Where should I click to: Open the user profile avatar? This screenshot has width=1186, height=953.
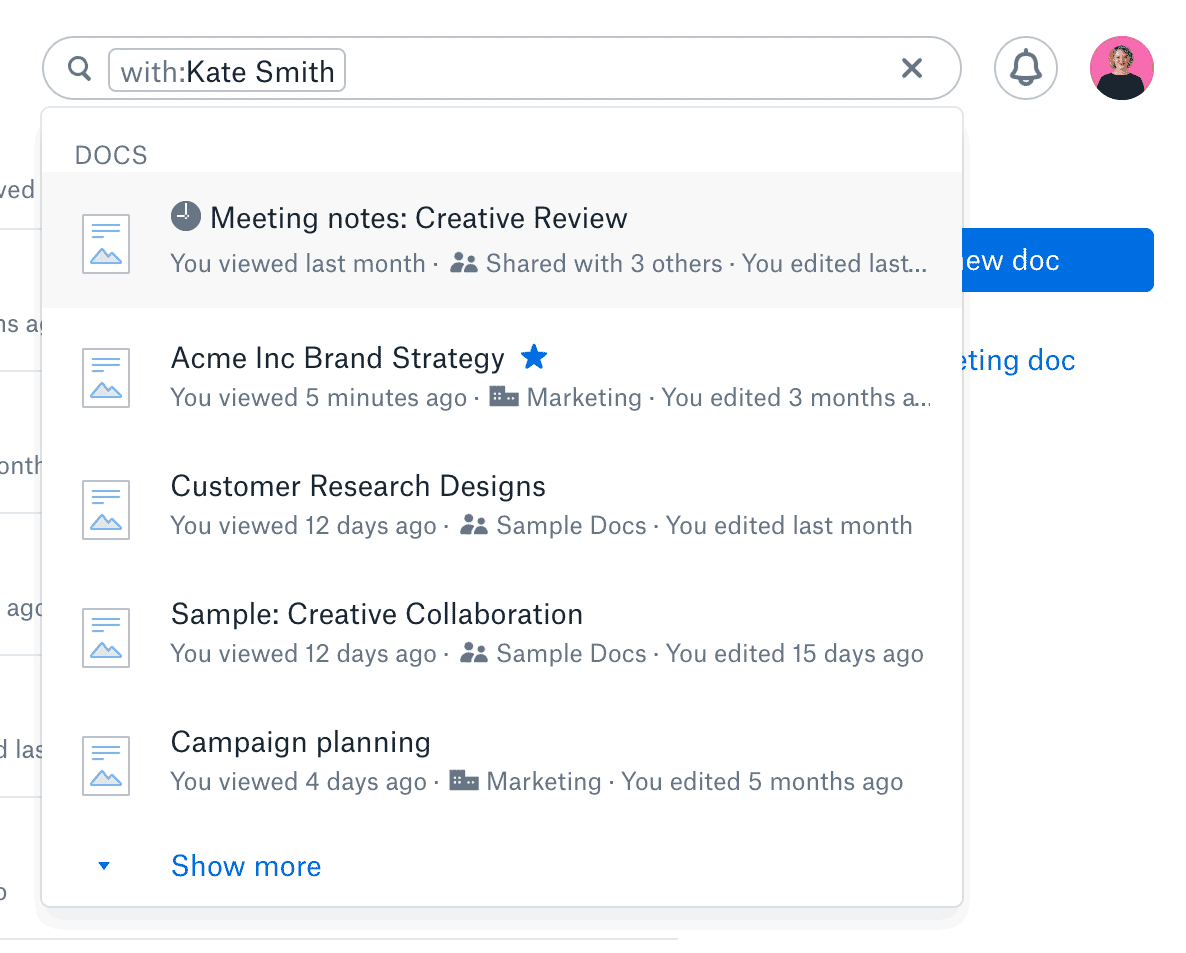pos(1121,69)
